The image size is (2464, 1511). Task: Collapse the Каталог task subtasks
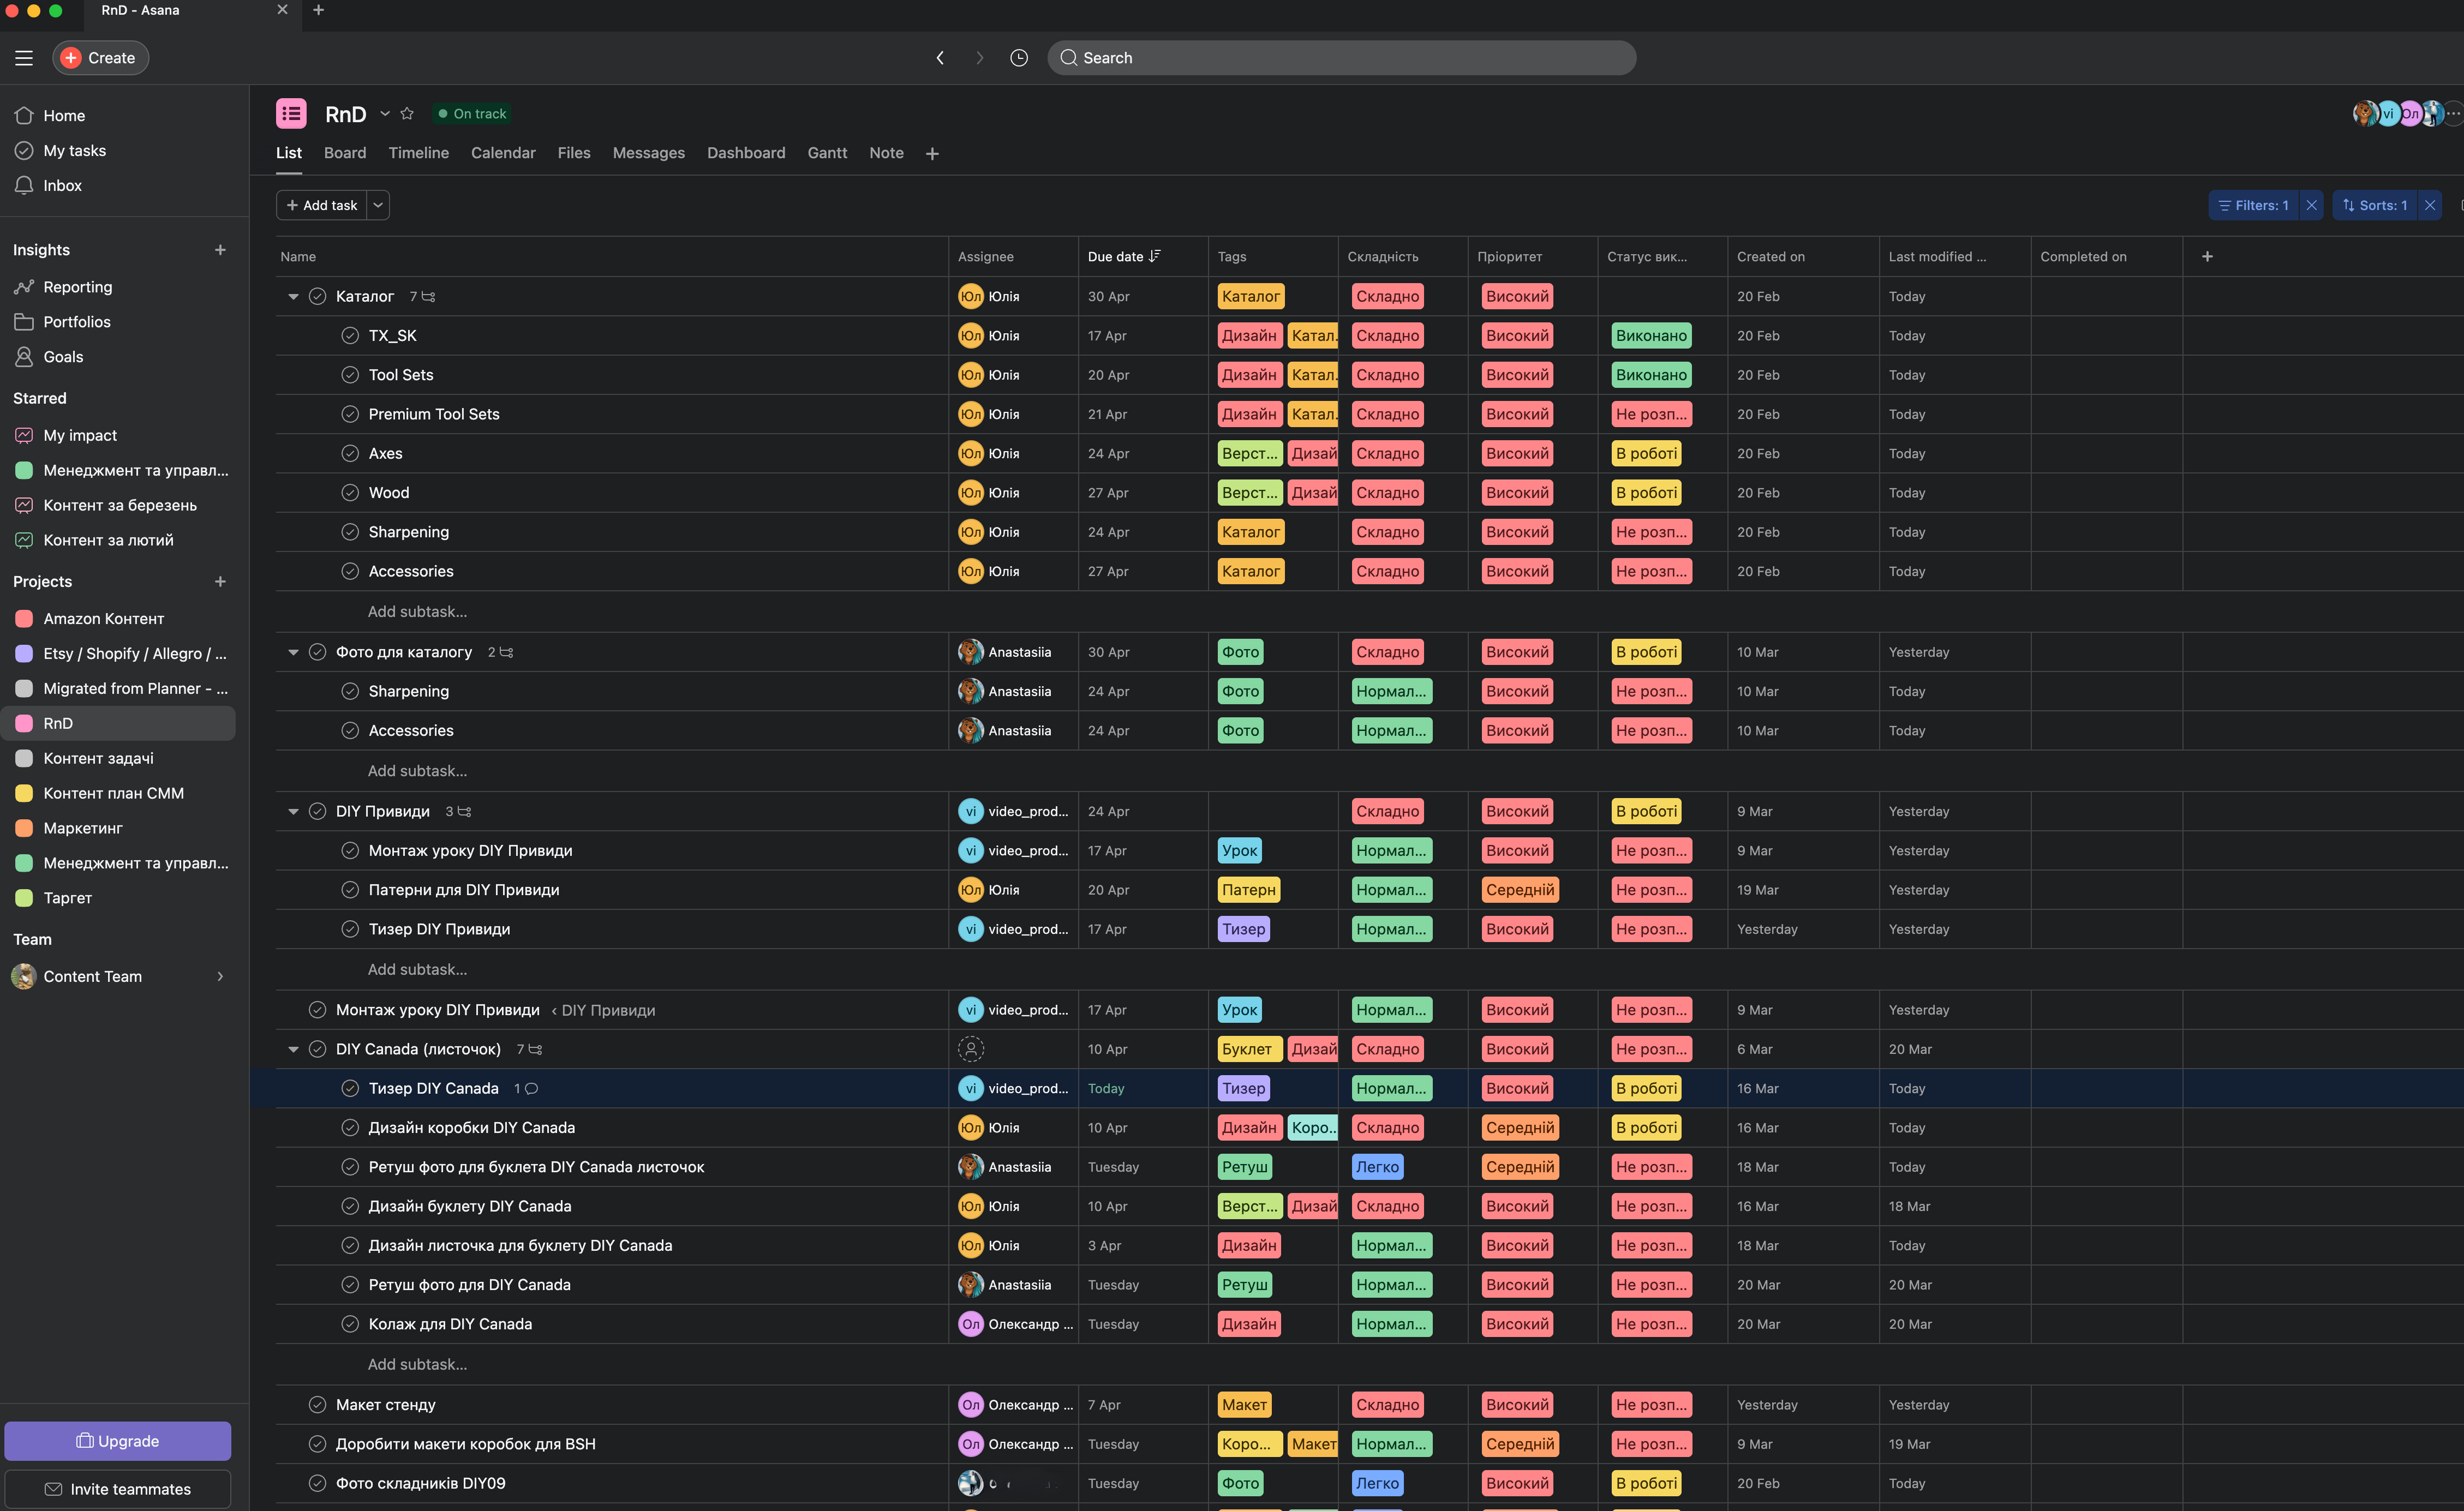tap(293, 297)
